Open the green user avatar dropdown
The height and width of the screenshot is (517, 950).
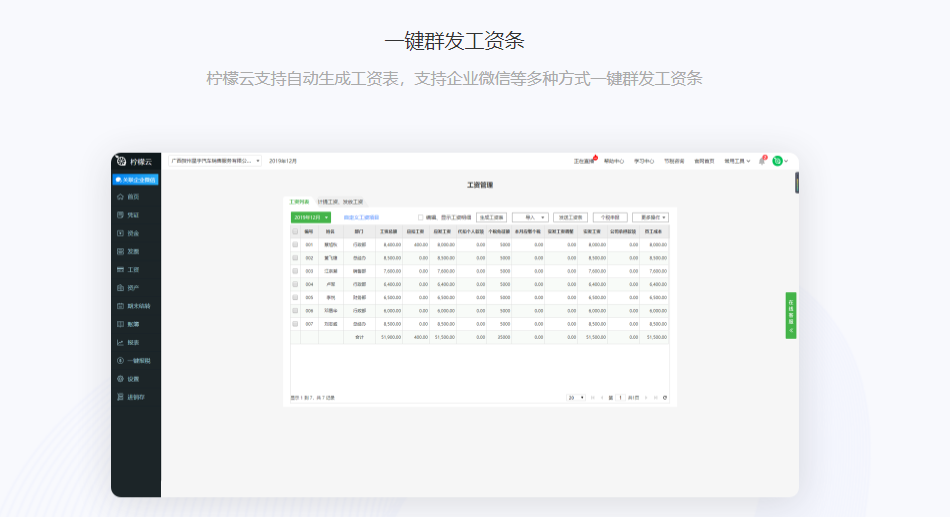click(780, 161)
